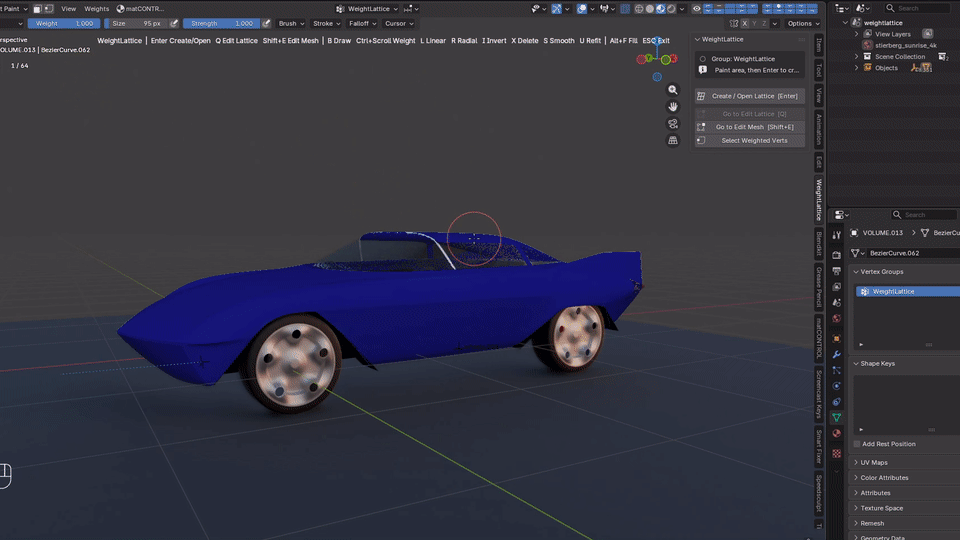Click the Size pressure sensitivity pen icon
Image resolution: width=960 pixels, height=540 pixels.
point(174,23)
